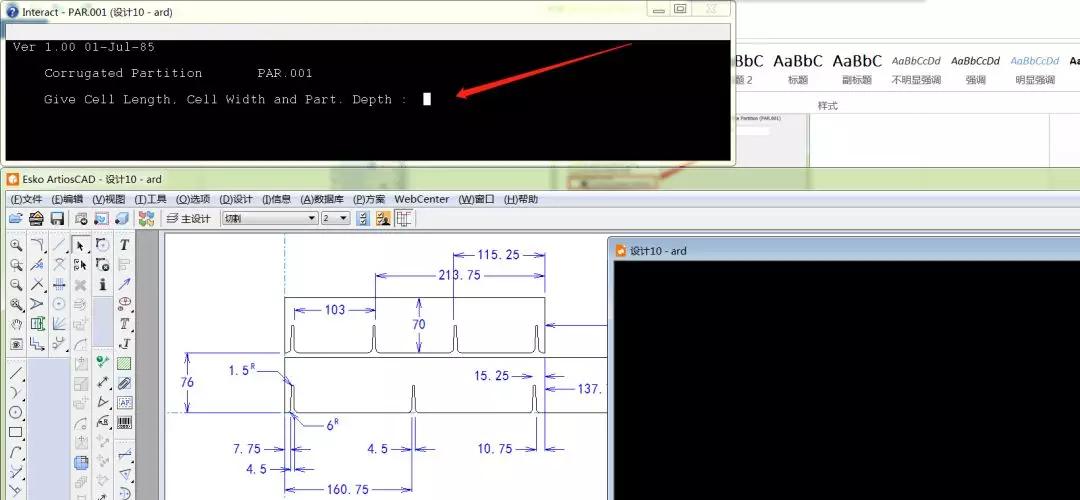The image size is (1080, 500).
Task: Select the rectangle drawing tool
Action: point(16,433)
